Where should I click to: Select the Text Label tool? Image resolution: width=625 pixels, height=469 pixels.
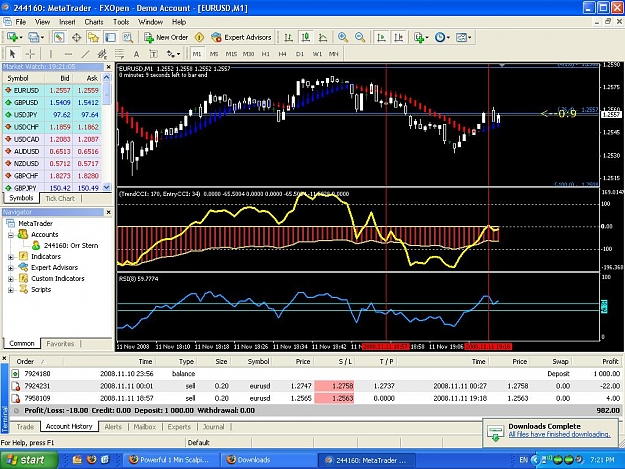[153, 54]
